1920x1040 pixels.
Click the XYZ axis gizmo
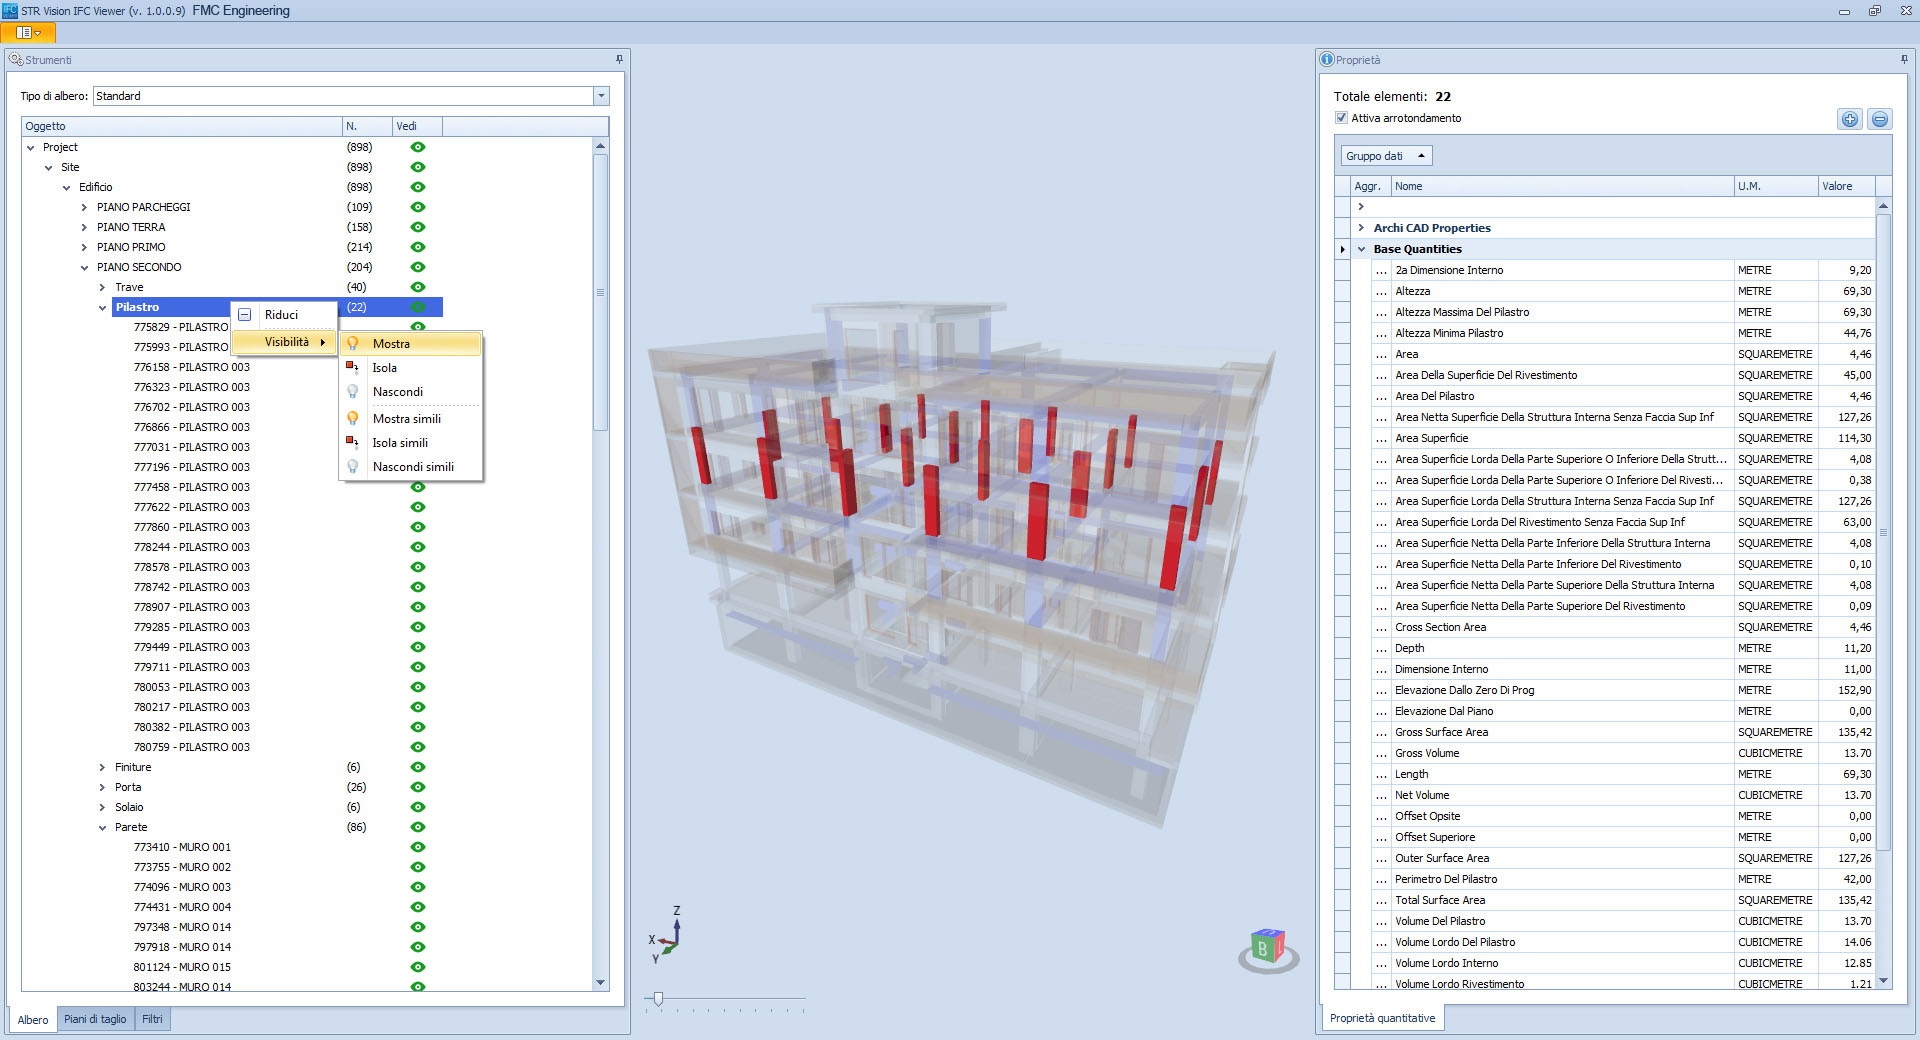pyautogui.click(x=666, y=935)
